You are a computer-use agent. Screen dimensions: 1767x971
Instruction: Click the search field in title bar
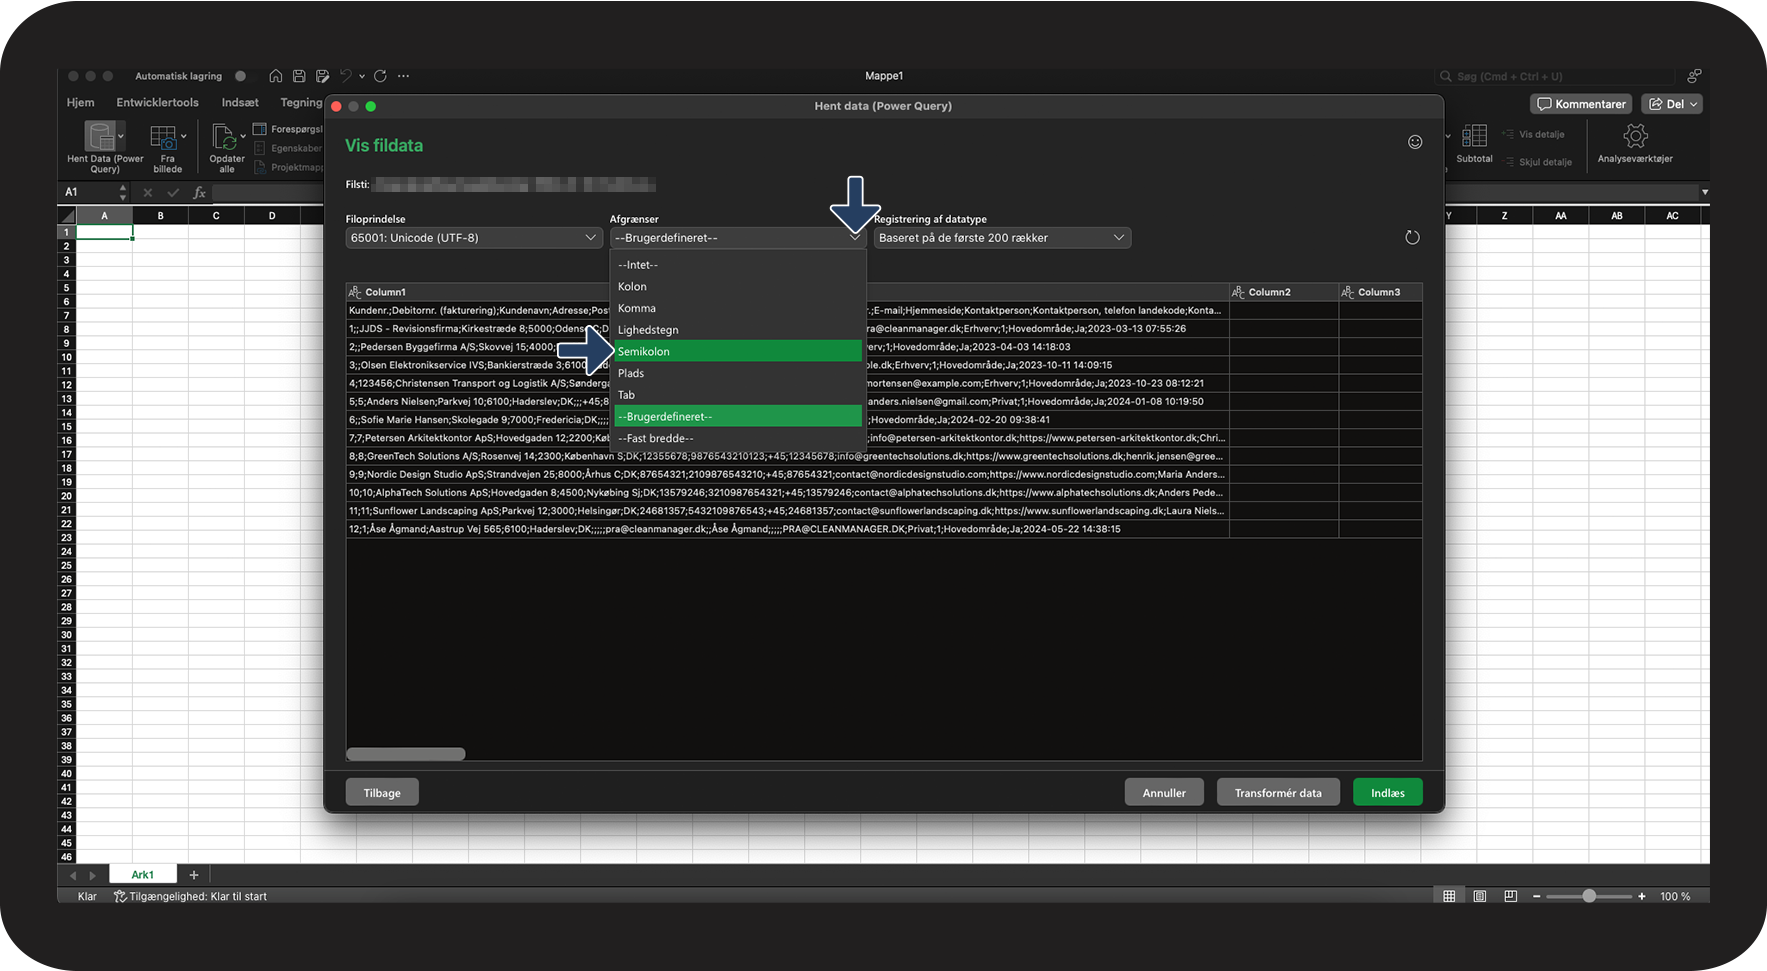point(1555,76)
